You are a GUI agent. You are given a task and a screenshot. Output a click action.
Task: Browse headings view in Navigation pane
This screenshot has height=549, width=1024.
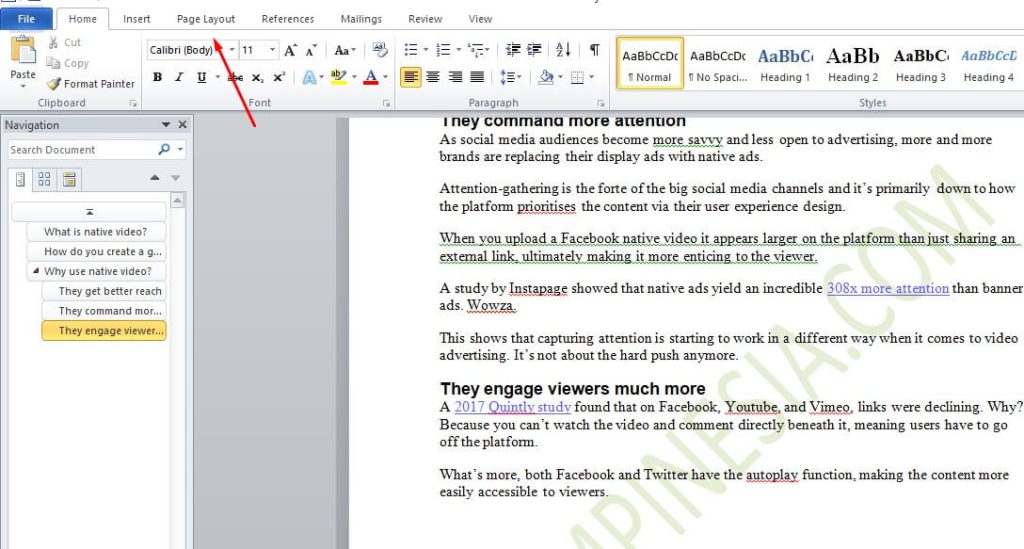(x=20, y=179)
